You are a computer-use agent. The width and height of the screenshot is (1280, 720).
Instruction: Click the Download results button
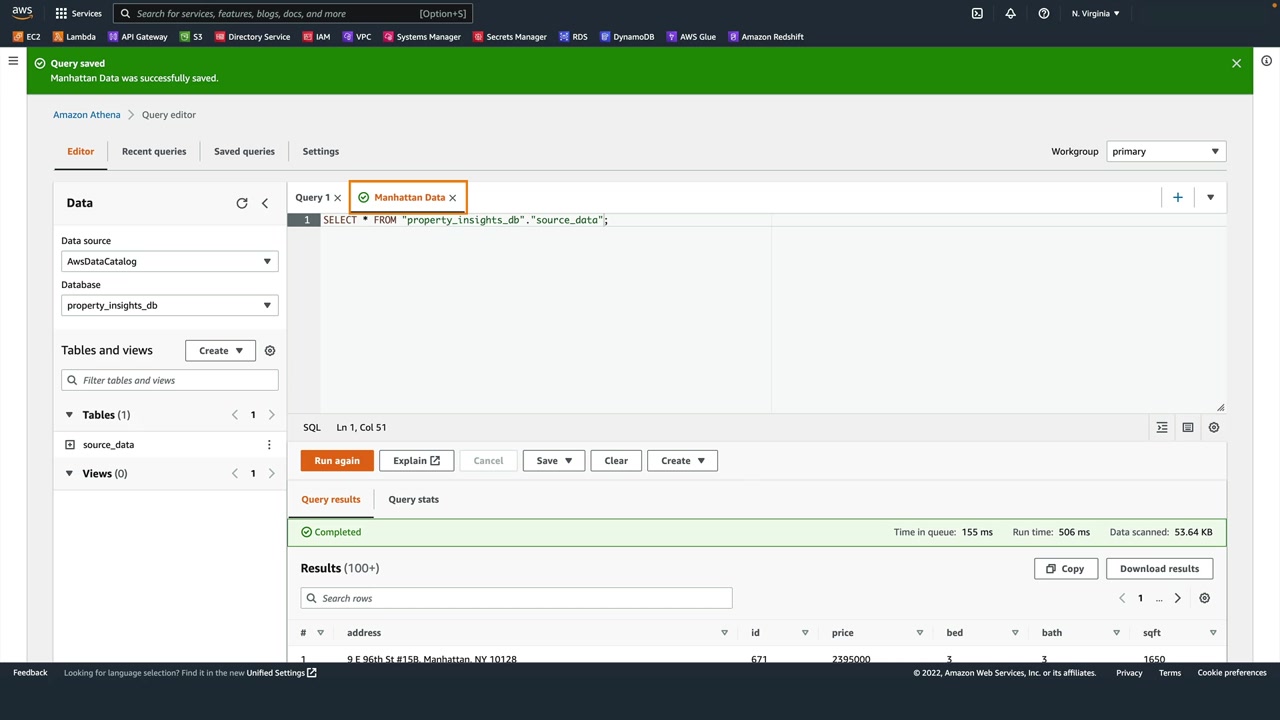click(1159, 569)
